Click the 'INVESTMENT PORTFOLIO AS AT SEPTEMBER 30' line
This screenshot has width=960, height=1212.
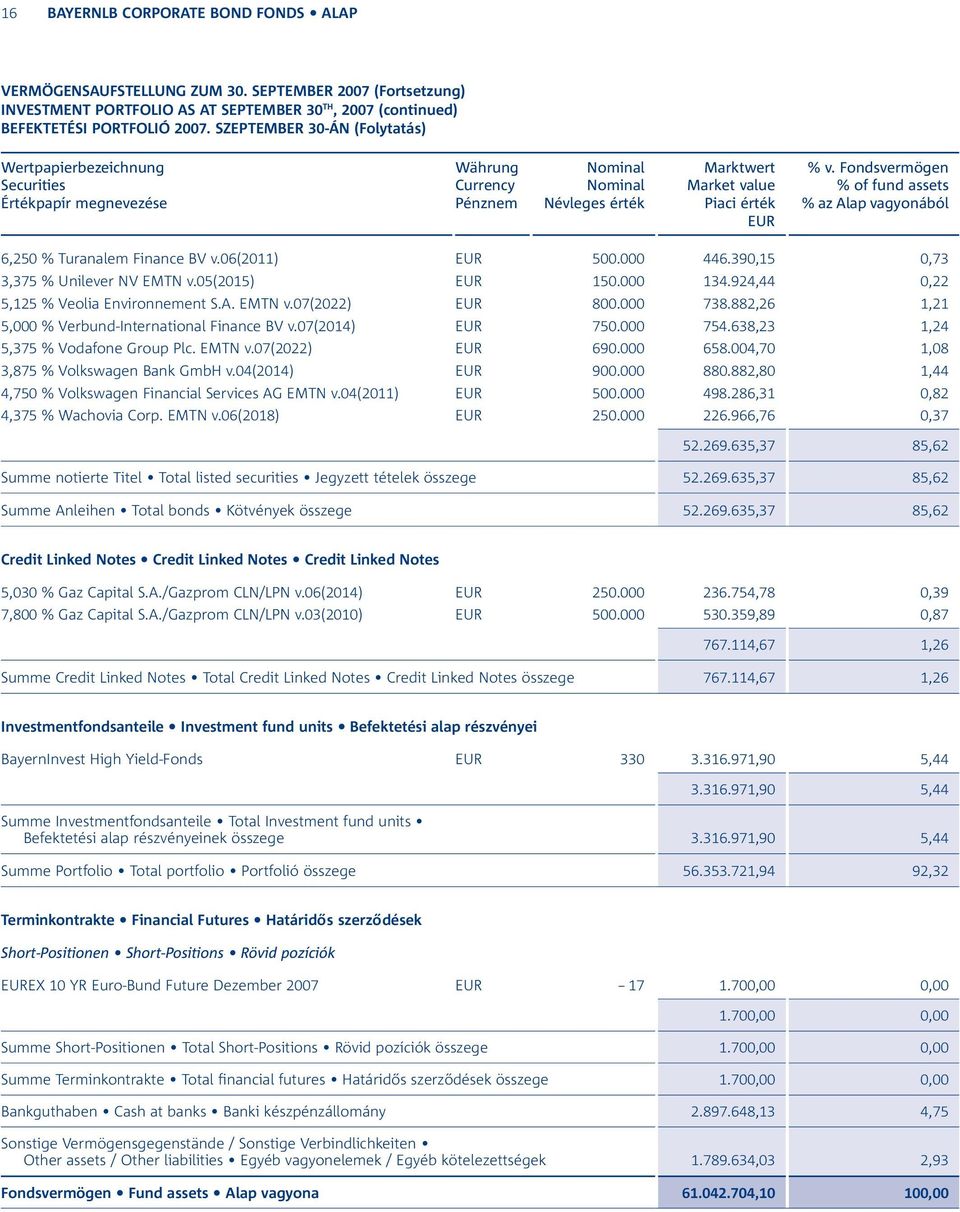tap(230, 109)
